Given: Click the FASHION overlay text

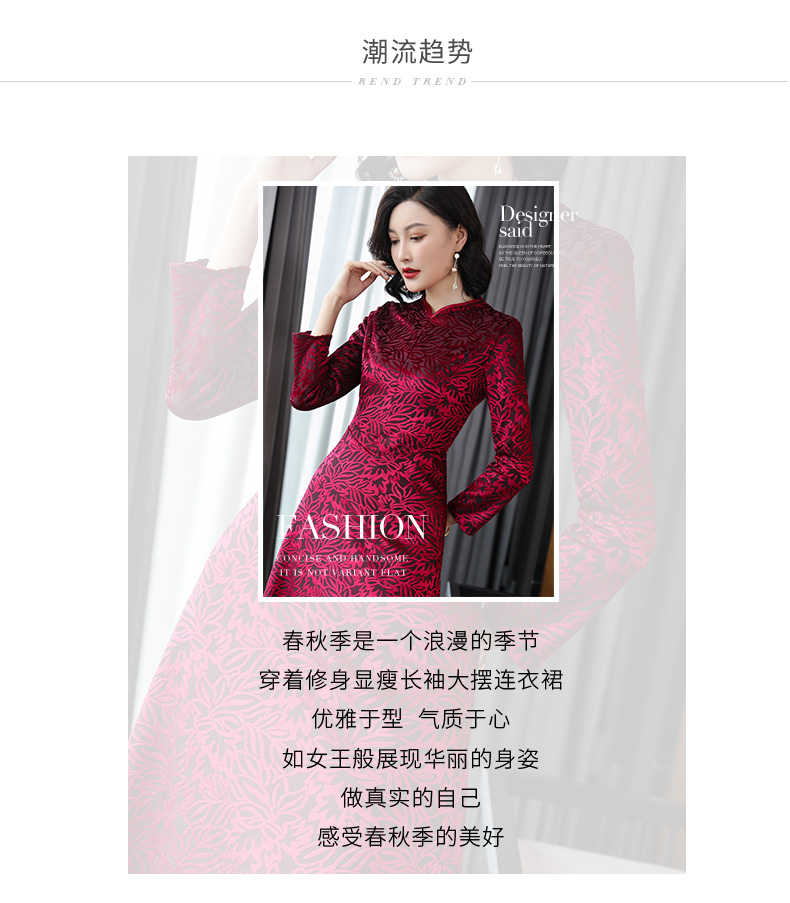Looking at the screenshot, I should [352, 528].
